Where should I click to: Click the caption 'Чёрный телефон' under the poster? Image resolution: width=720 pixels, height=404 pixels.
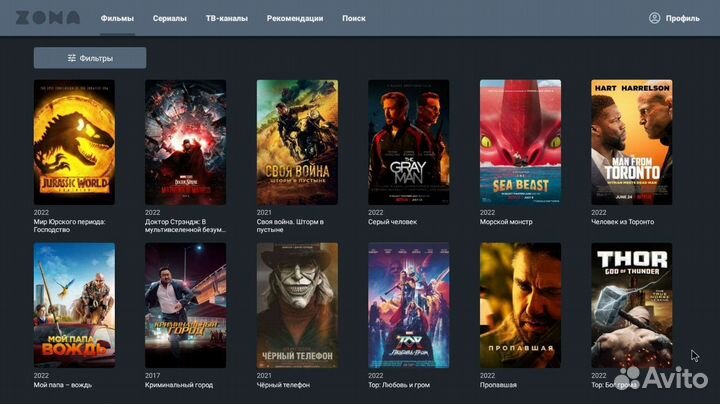(283, 385)
